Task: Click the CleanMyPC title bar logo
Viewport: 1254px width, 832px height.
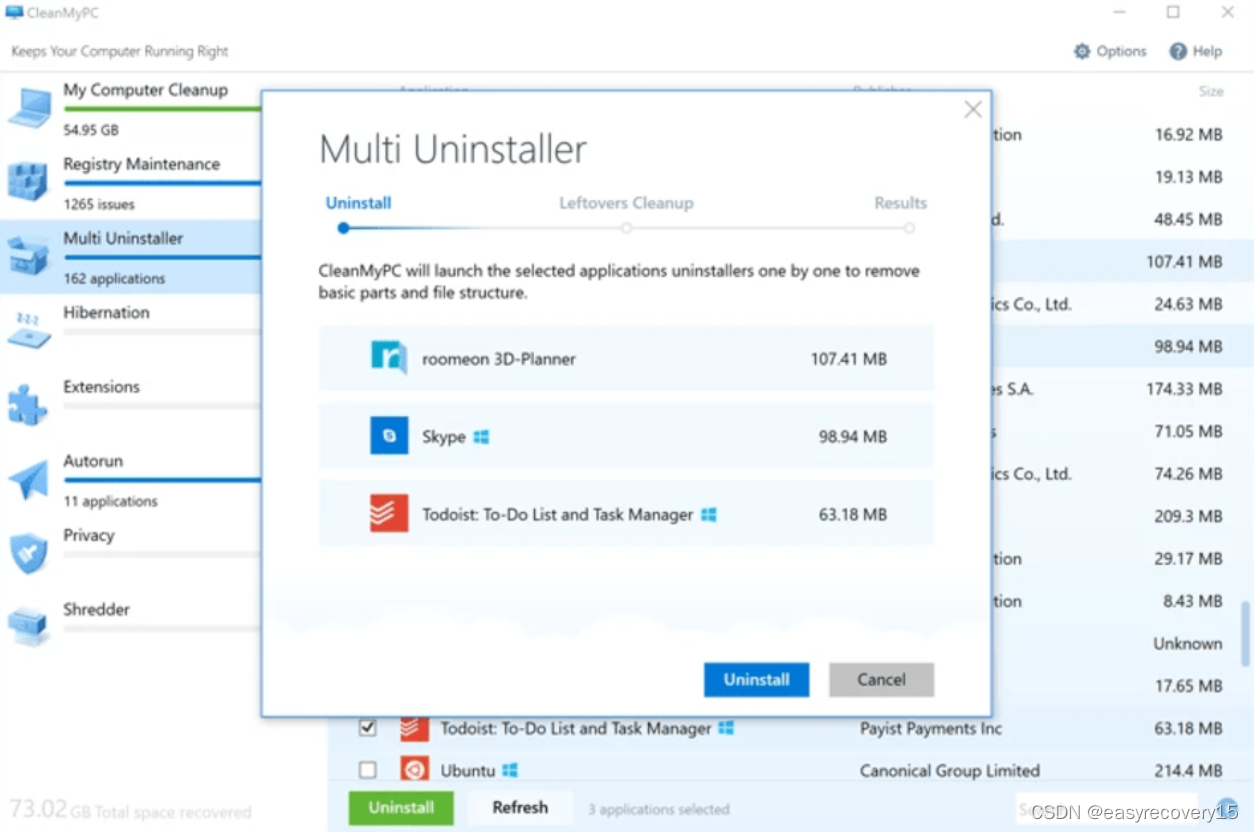Action: pyautogui.click(x=14, y=13)
